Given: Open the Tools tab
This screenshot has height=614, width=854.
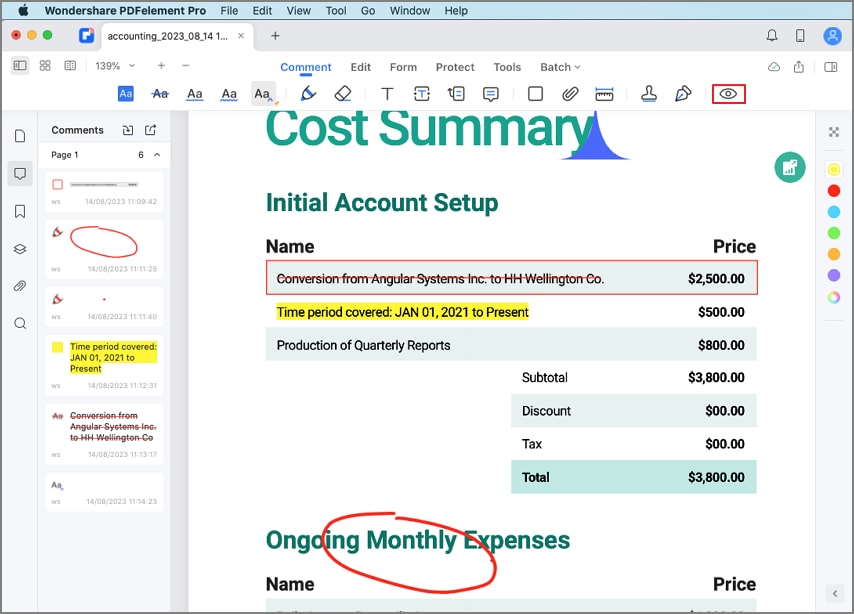Looking at the screenshot, I should [x=507, y=67].
